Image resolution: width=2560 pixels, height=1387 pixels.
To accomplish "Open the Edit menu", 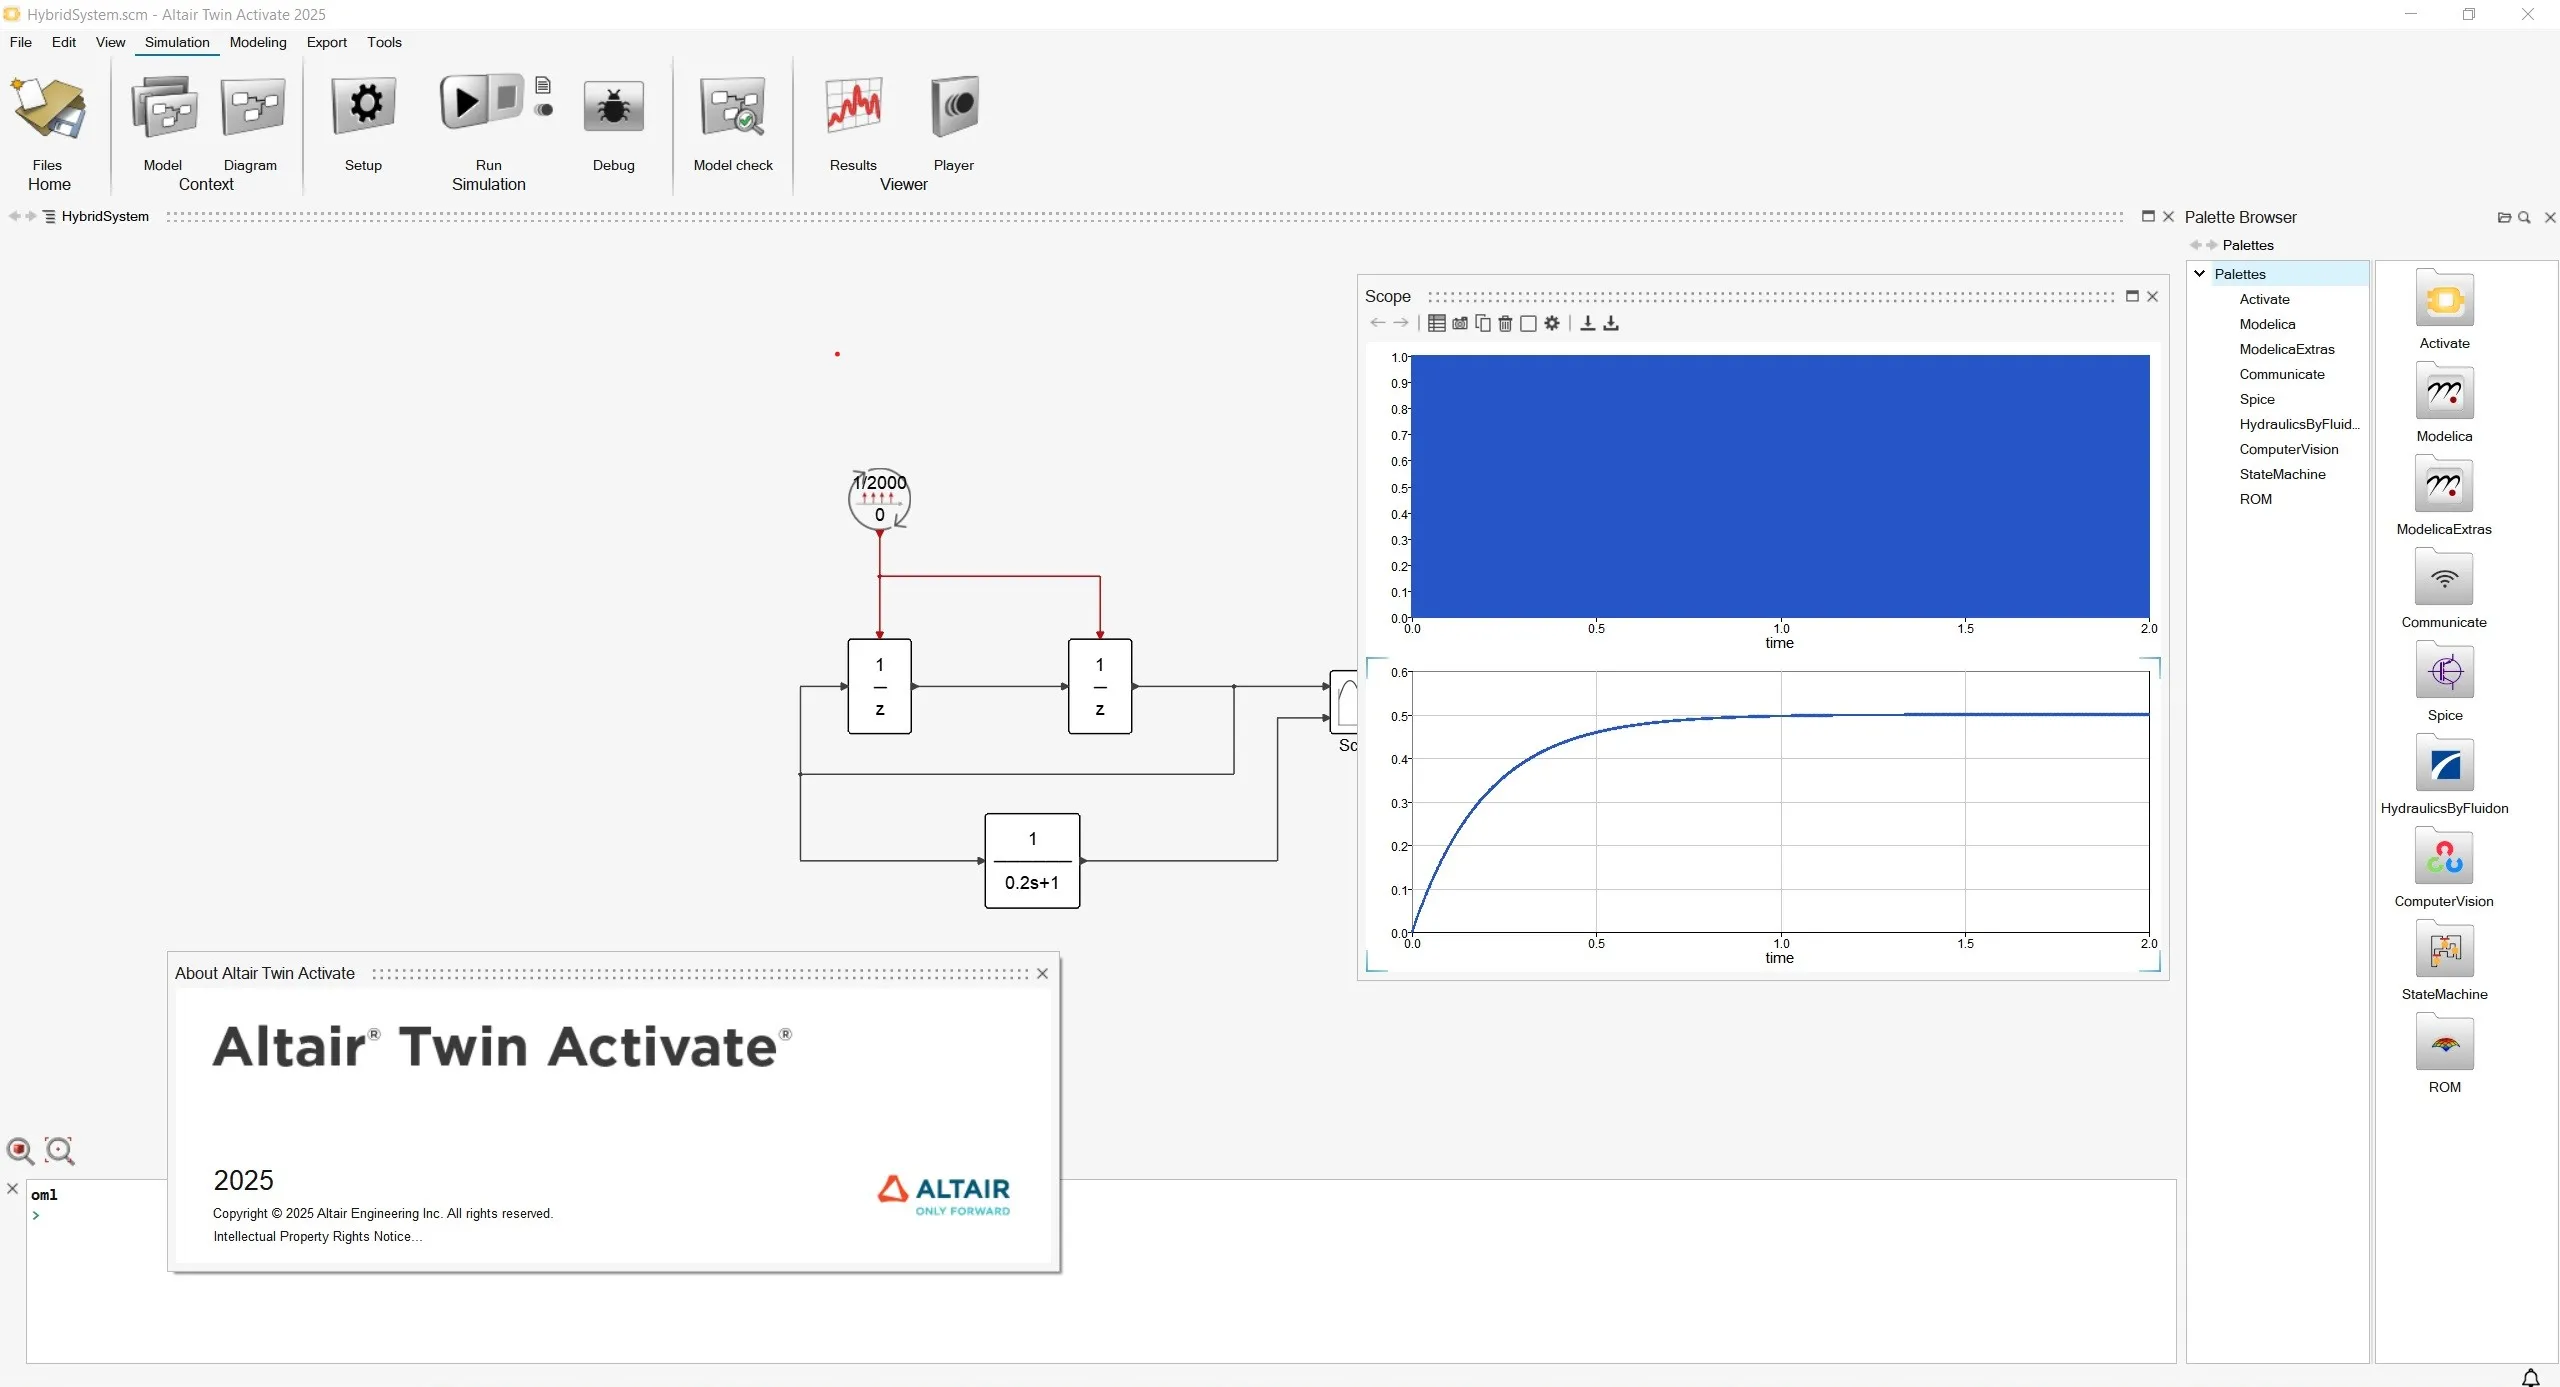I will coord(63,42).
